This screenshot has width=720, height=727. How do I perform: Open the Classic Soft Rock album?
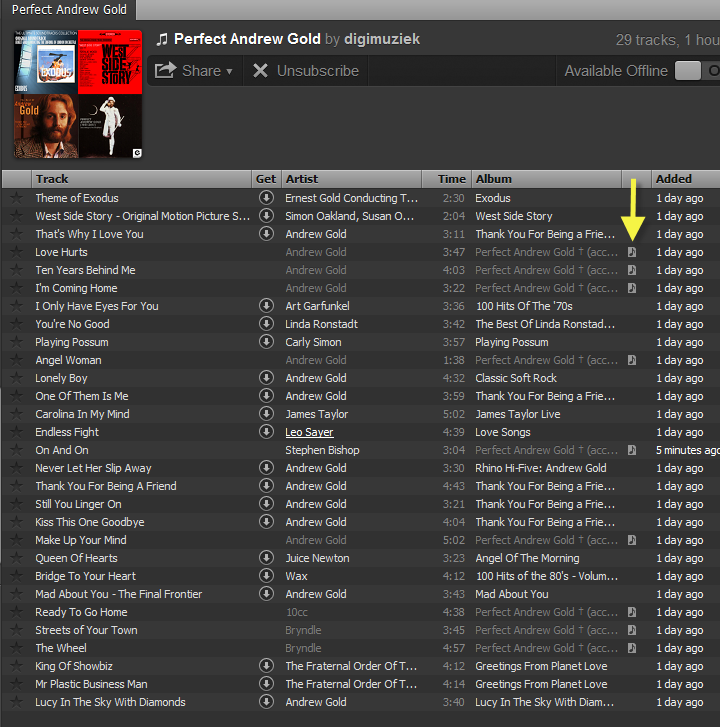pyautogui.click(x=516, y=378)
